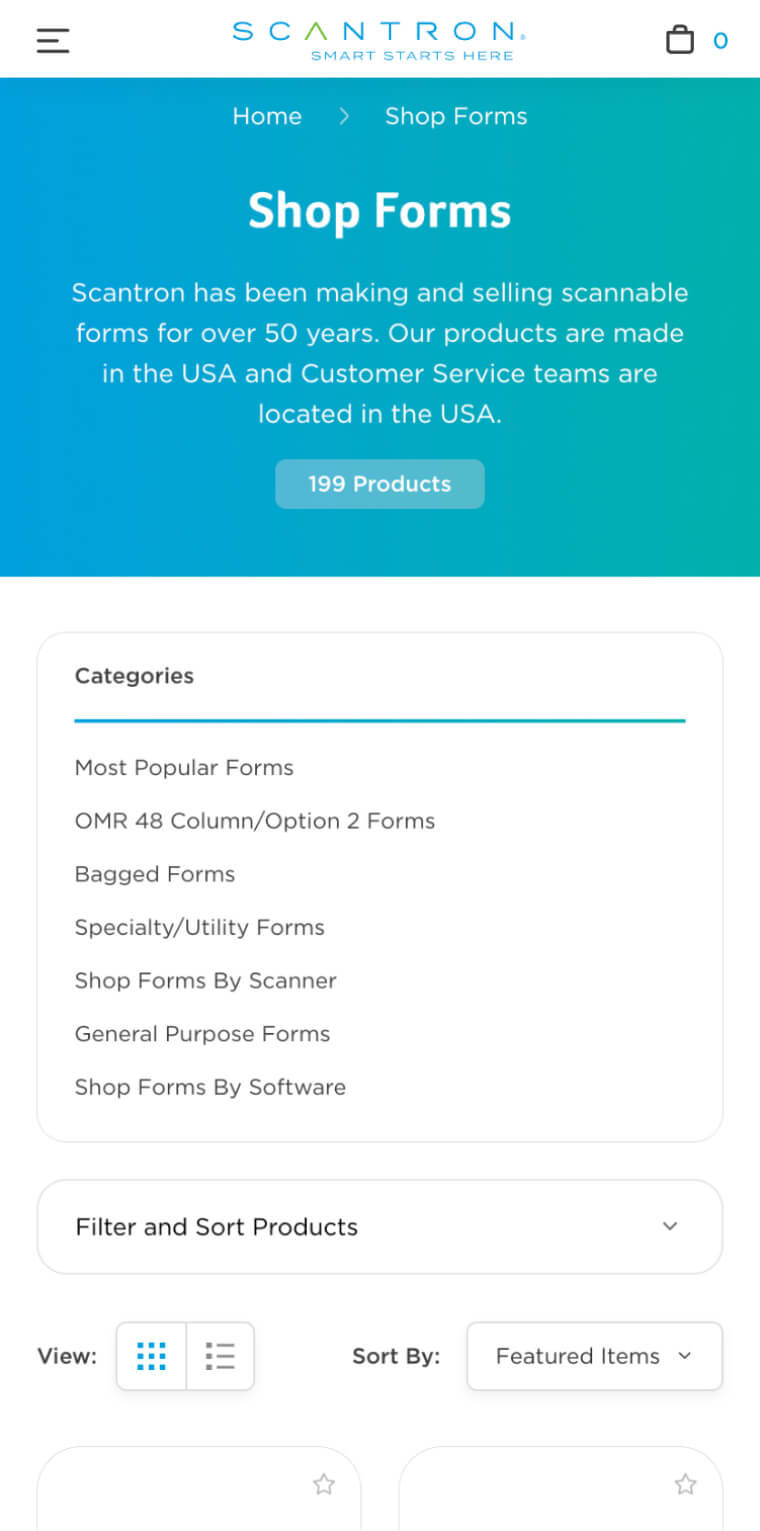
Task: Select General Purpose Forms category
Action: [202, 1034]
